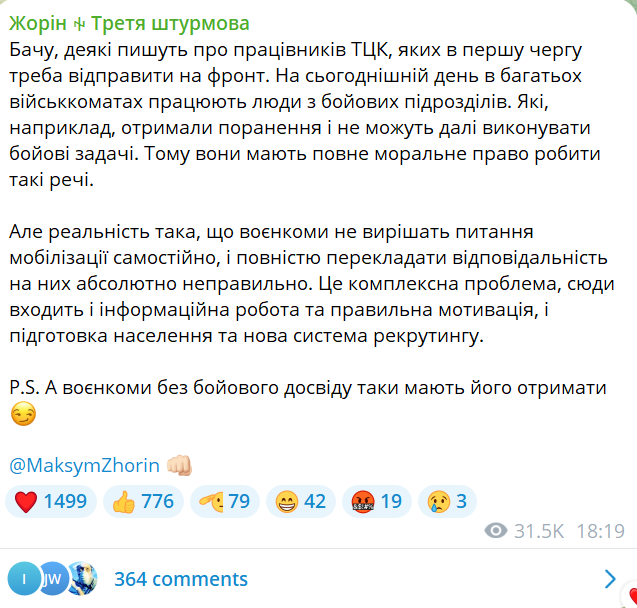Click the 18:19 message timestamp
The image size is (637, 608).
click(x=602, y=531)
